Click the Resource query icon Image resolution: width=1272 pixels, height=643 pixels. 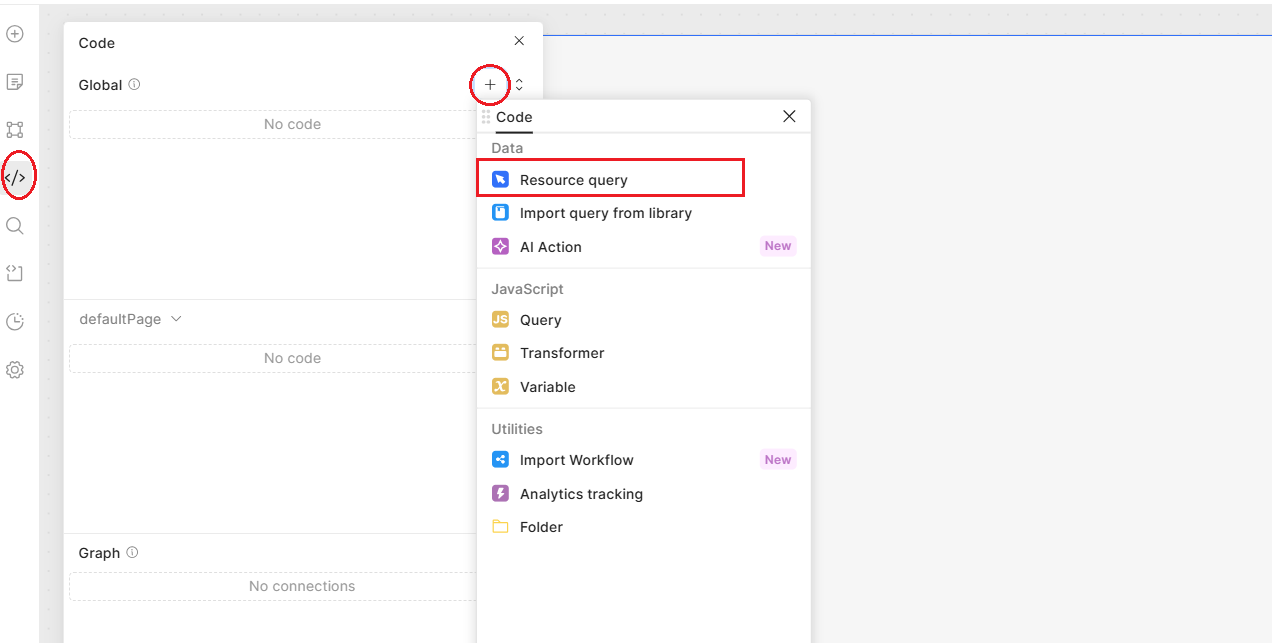click(500, 180)
